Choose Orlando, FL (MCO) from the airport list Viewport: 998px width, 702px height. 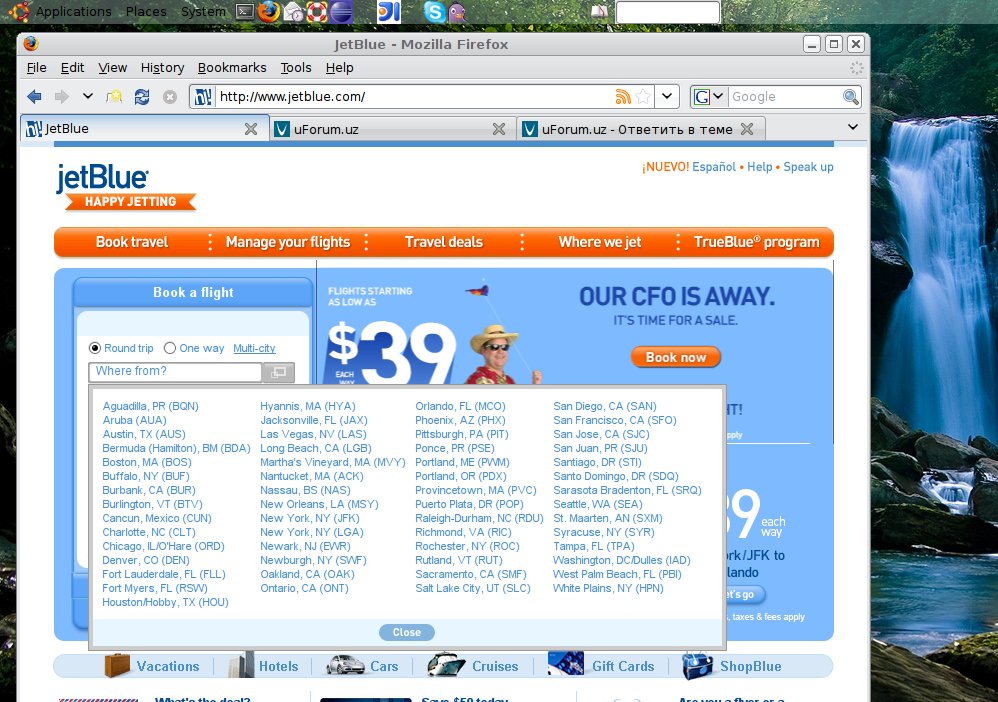460,406
